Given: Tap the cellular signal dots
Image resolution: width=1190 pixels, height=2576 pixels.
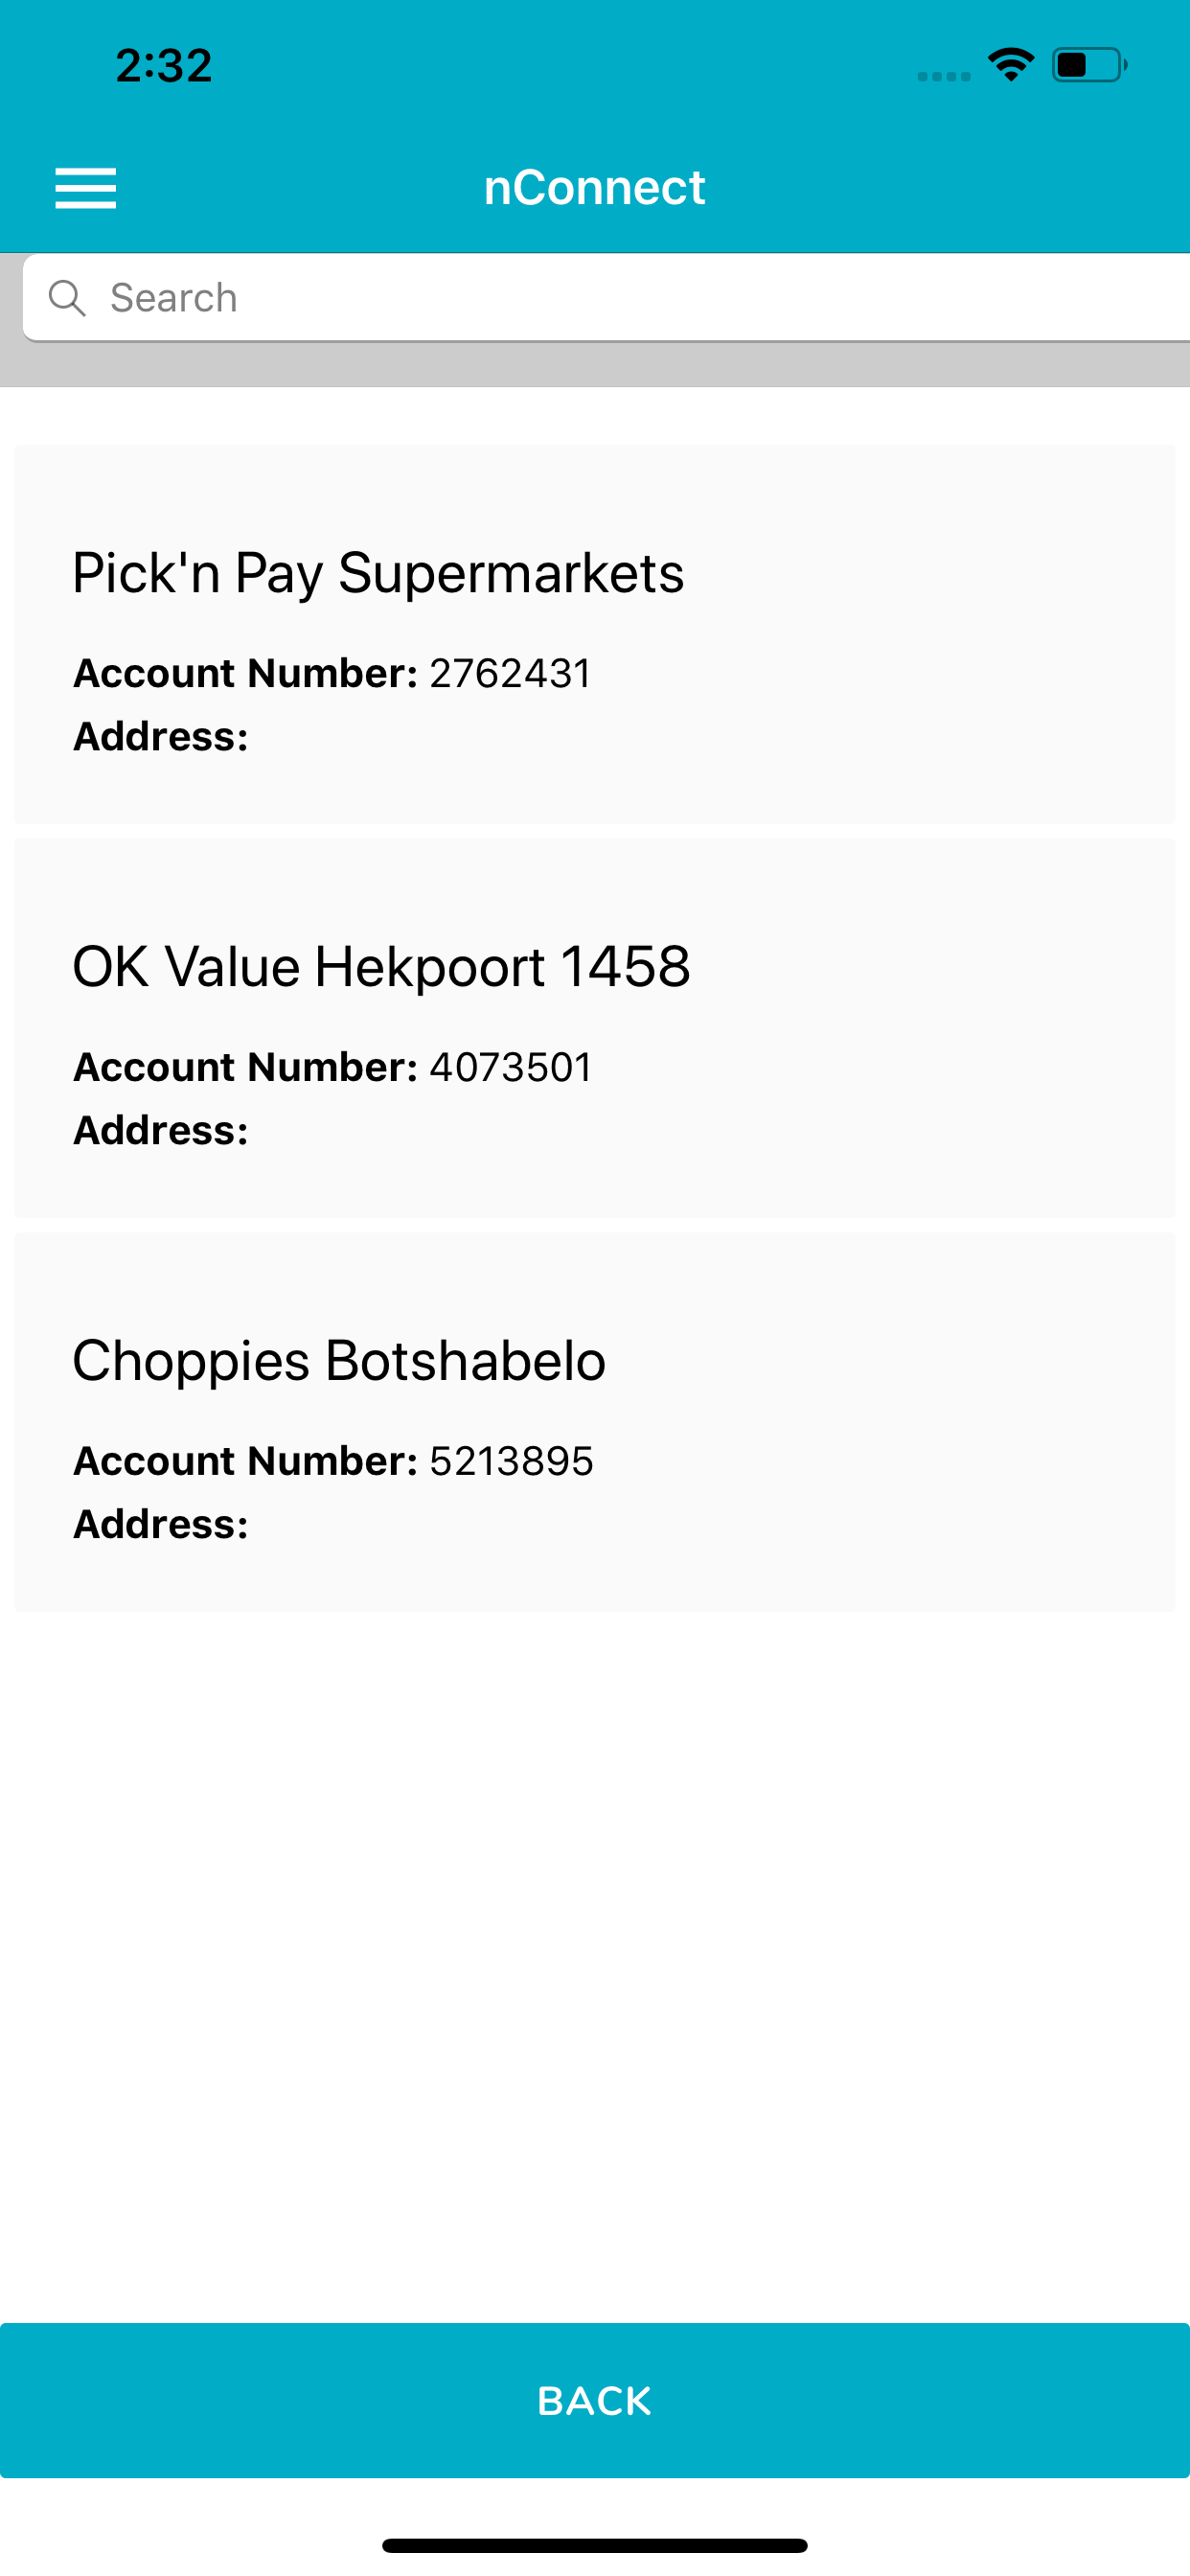Looking at the screenshot, I should click(944, 76).
